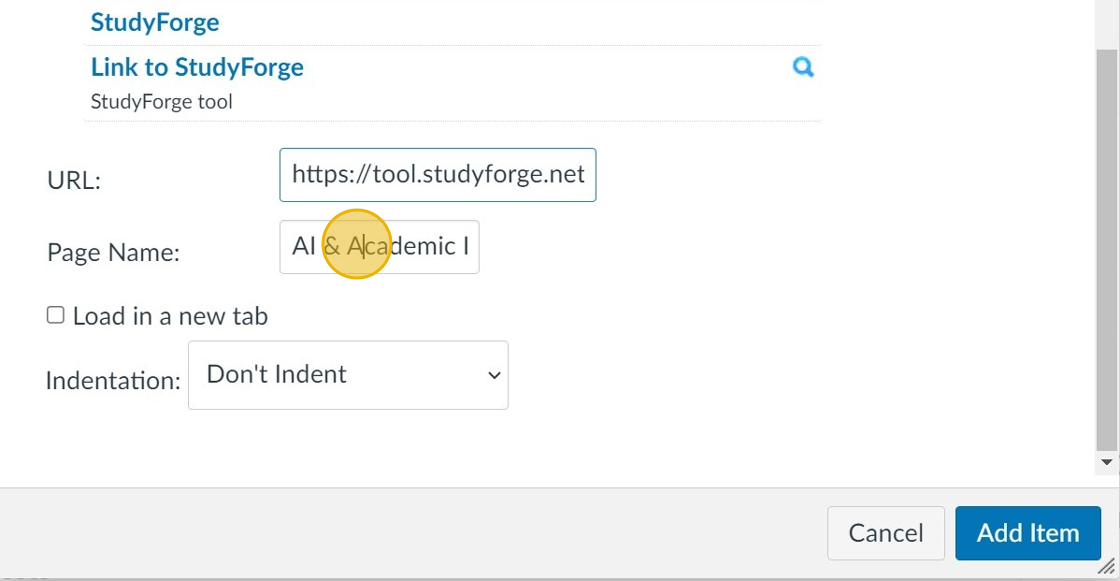Click the blue Add Item button
This screenshot has width=1120, height=581.
(x=1027, y=533)
